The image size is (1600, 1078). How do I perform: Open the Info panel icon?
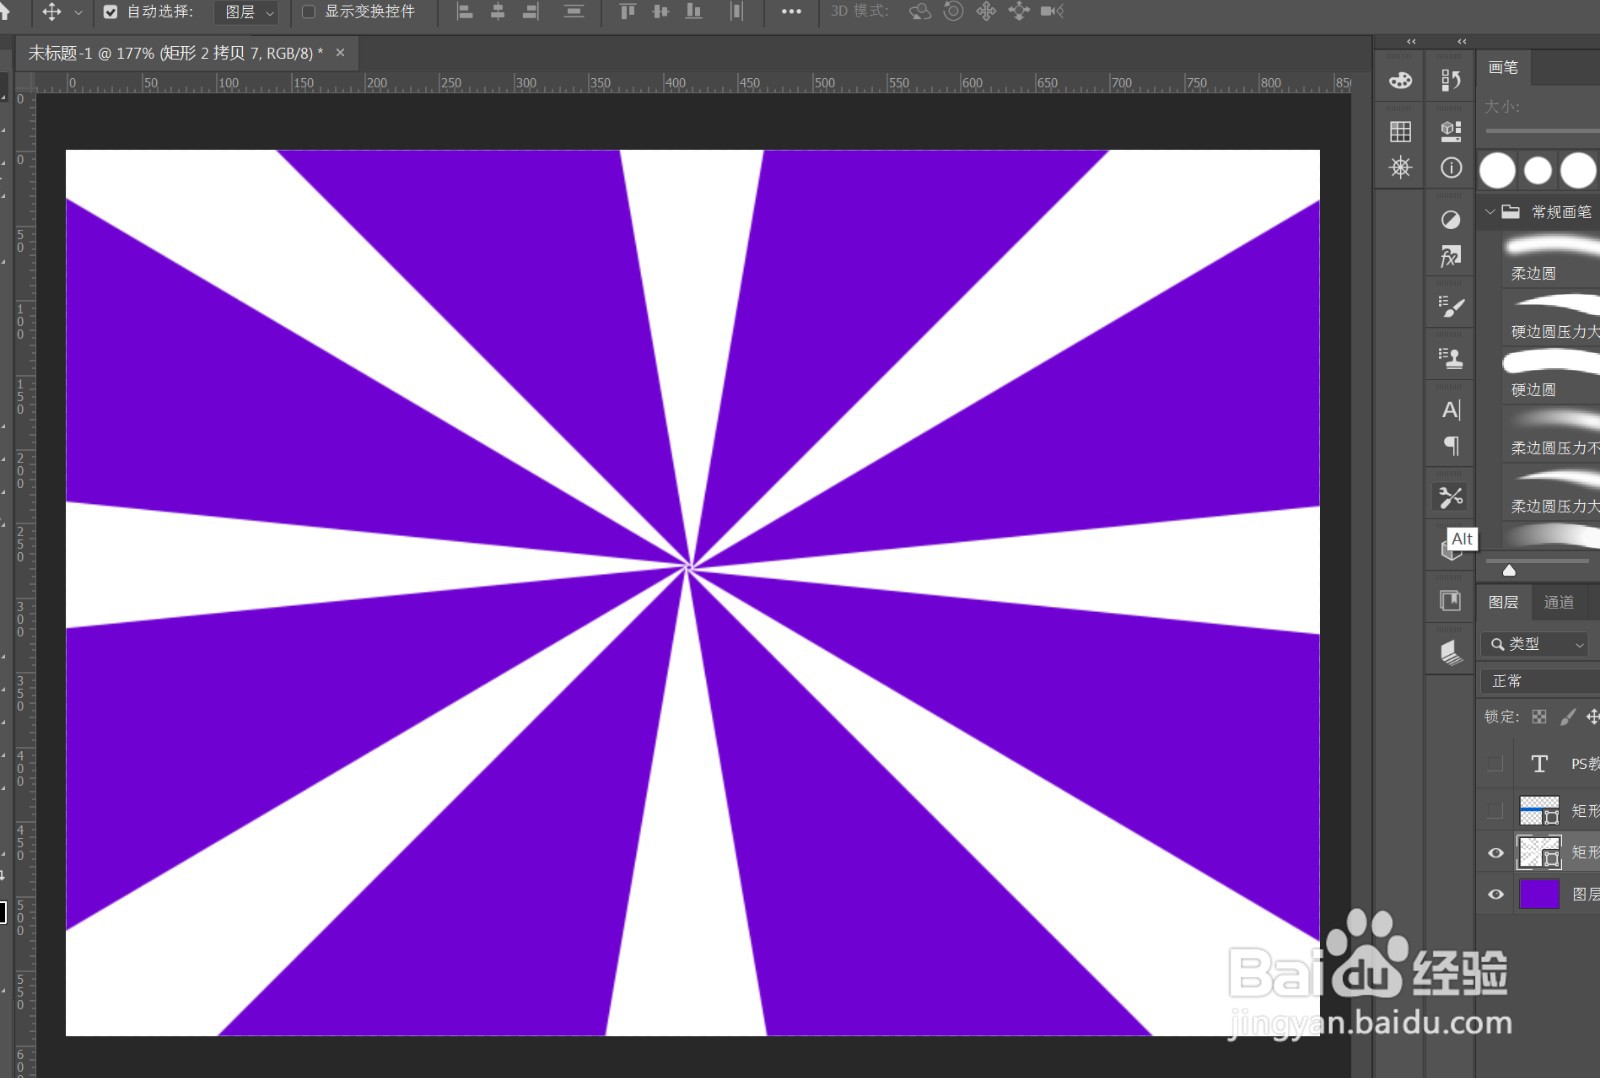(1451, 168)
